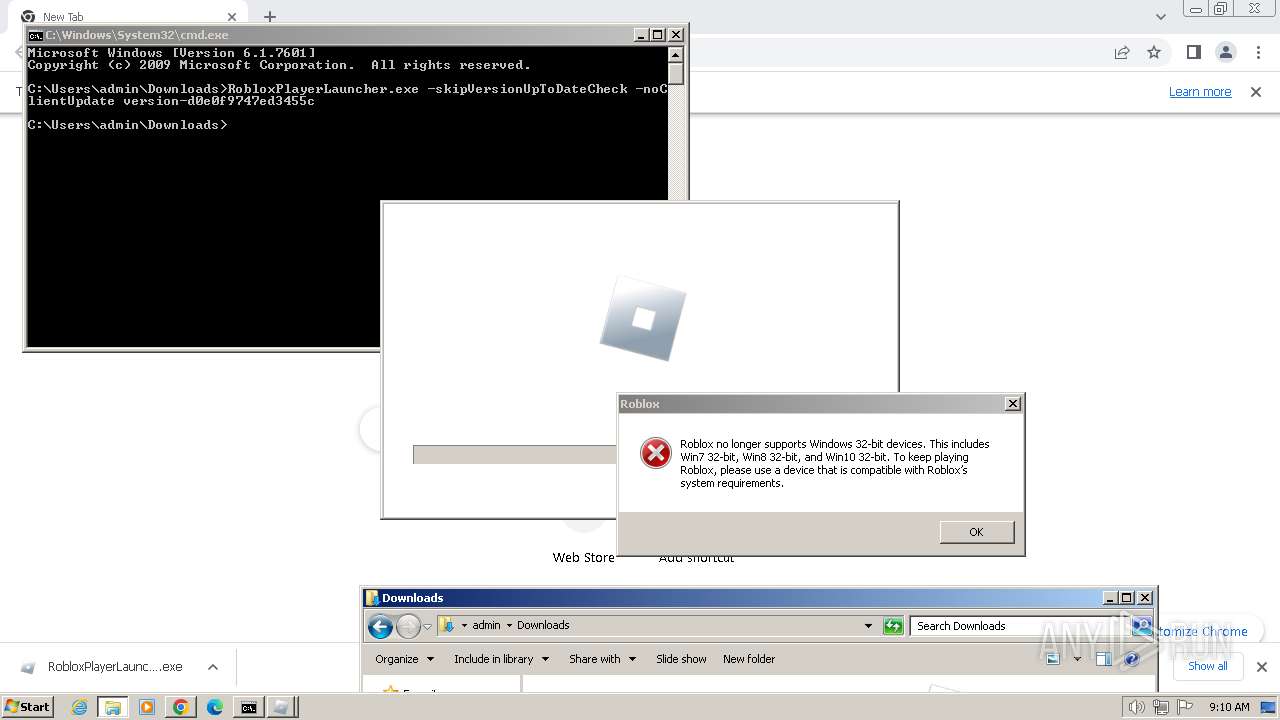Switch to Roblox installer from taskbar

(x=282, y=707)
